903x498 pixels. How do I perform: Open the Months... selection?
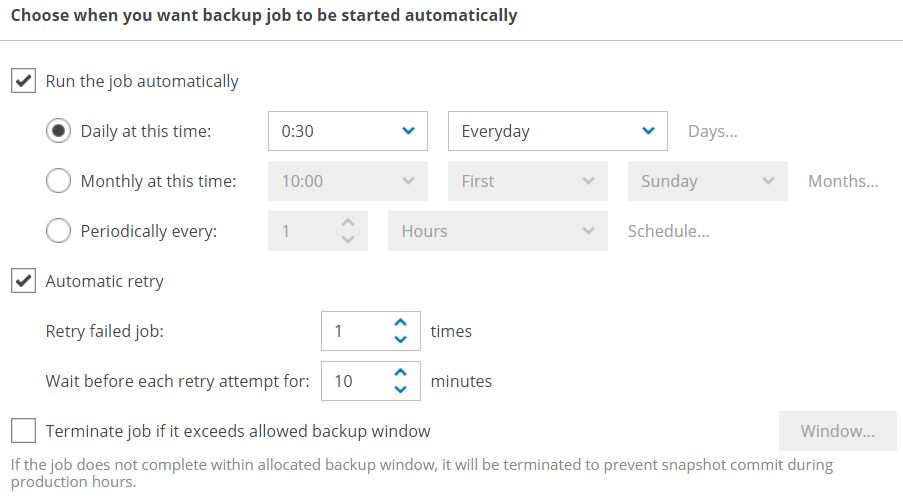pos(843,181)
